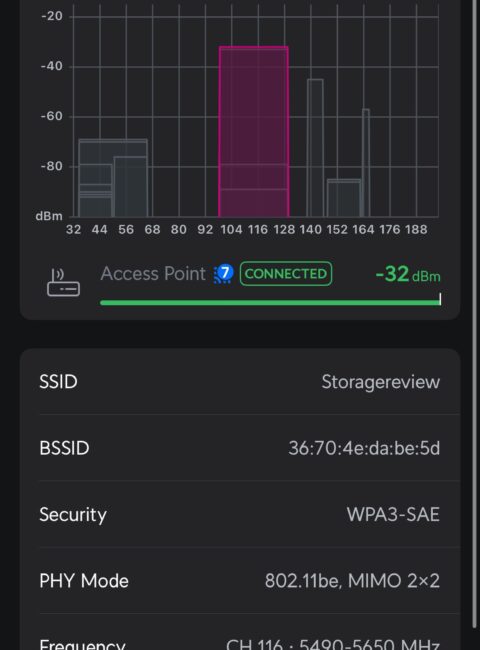Tap the -32 dBm signal strength reading
The height and width of the screenshot is (650, 480).
click(407, 274)
